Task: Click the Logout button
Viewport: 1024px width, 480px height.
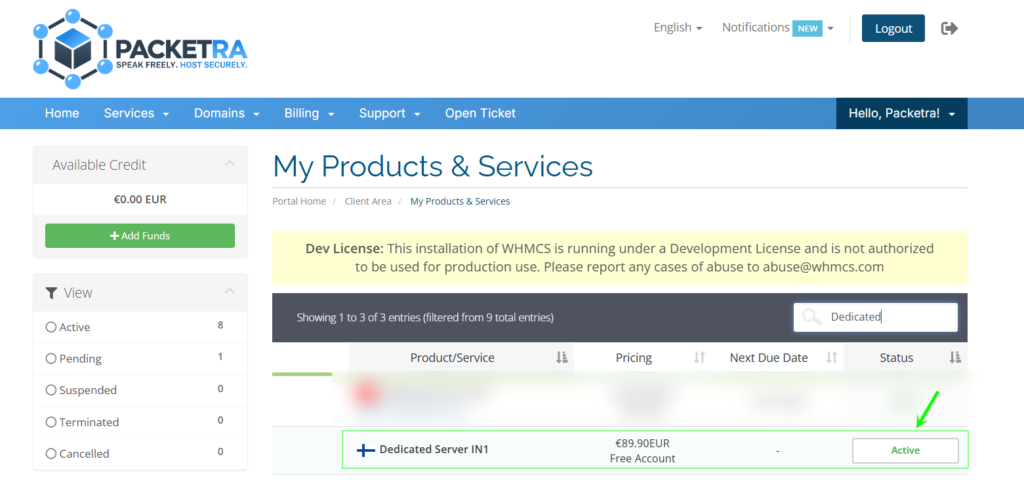Action: click(x=893, y=28)
